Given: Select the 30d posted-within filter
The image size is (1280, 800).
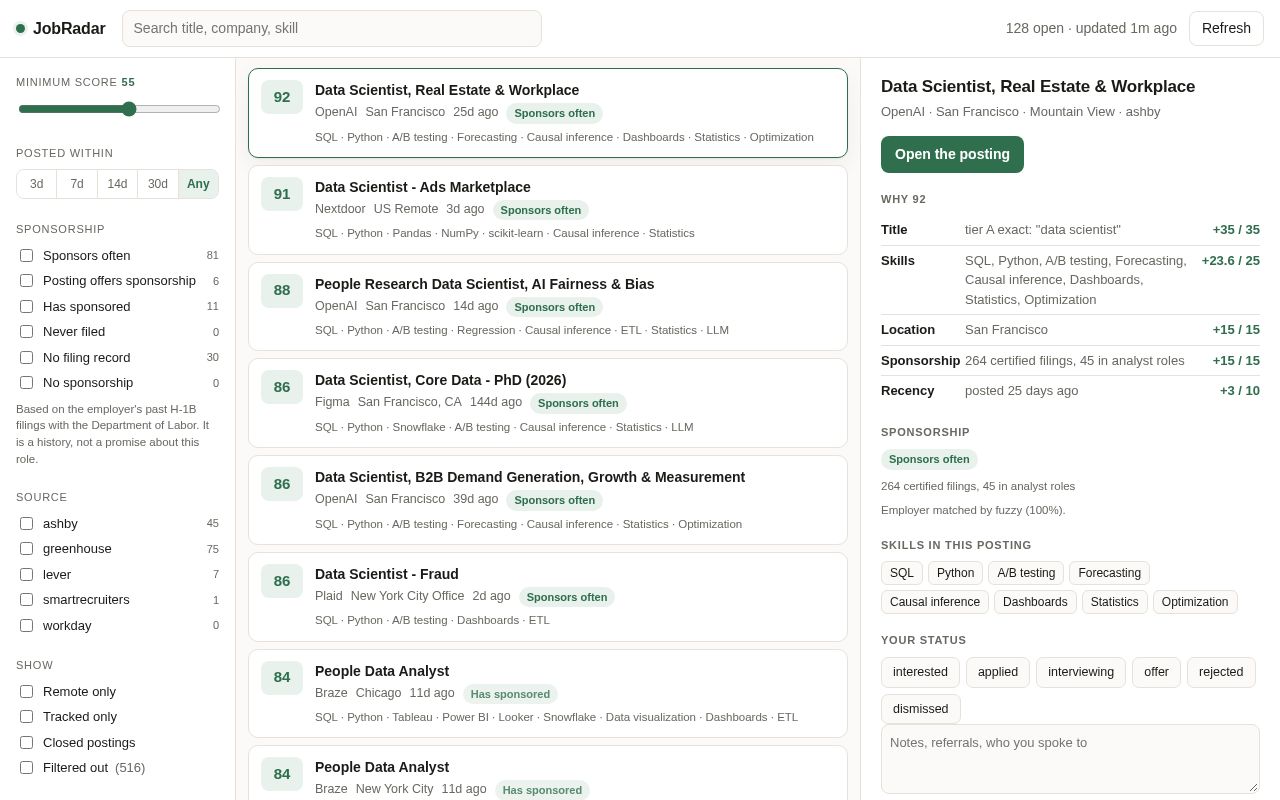Looking at the screenshot, I should [x=158, y=184].
